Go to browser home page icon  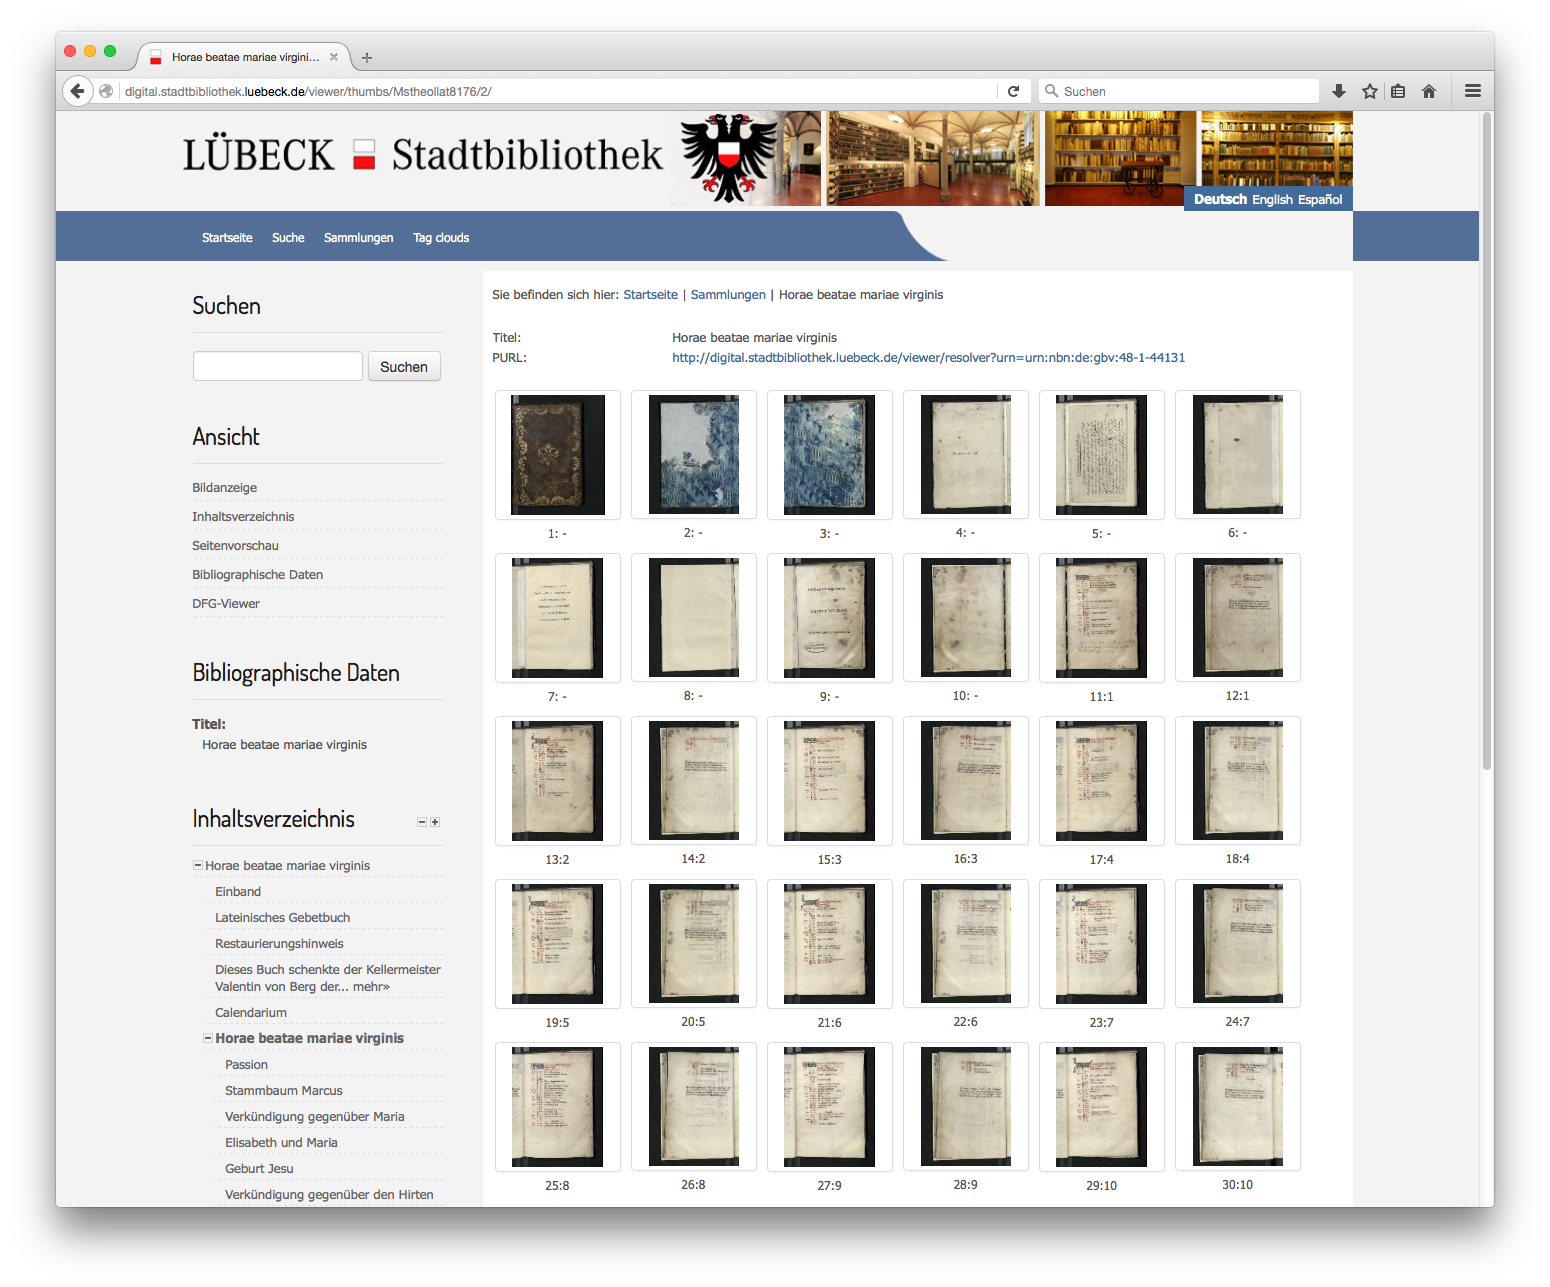coord(1429,91)
